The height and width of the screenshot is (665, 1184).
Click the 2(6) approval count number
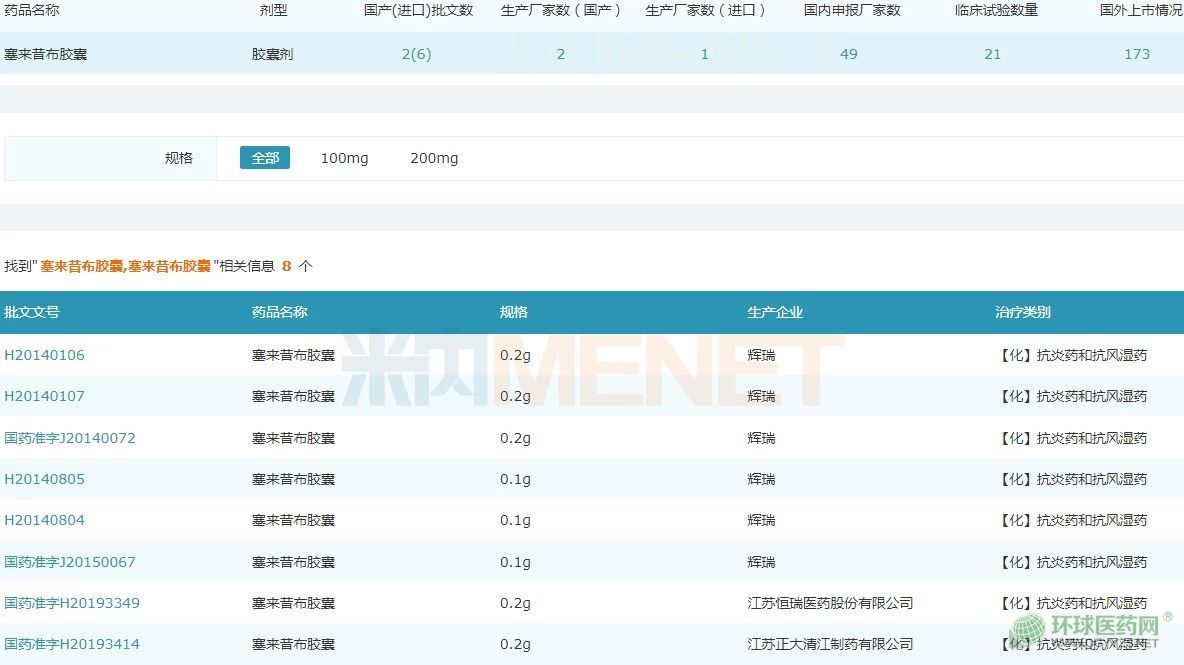pyautogui.click(x=417, y=54)
